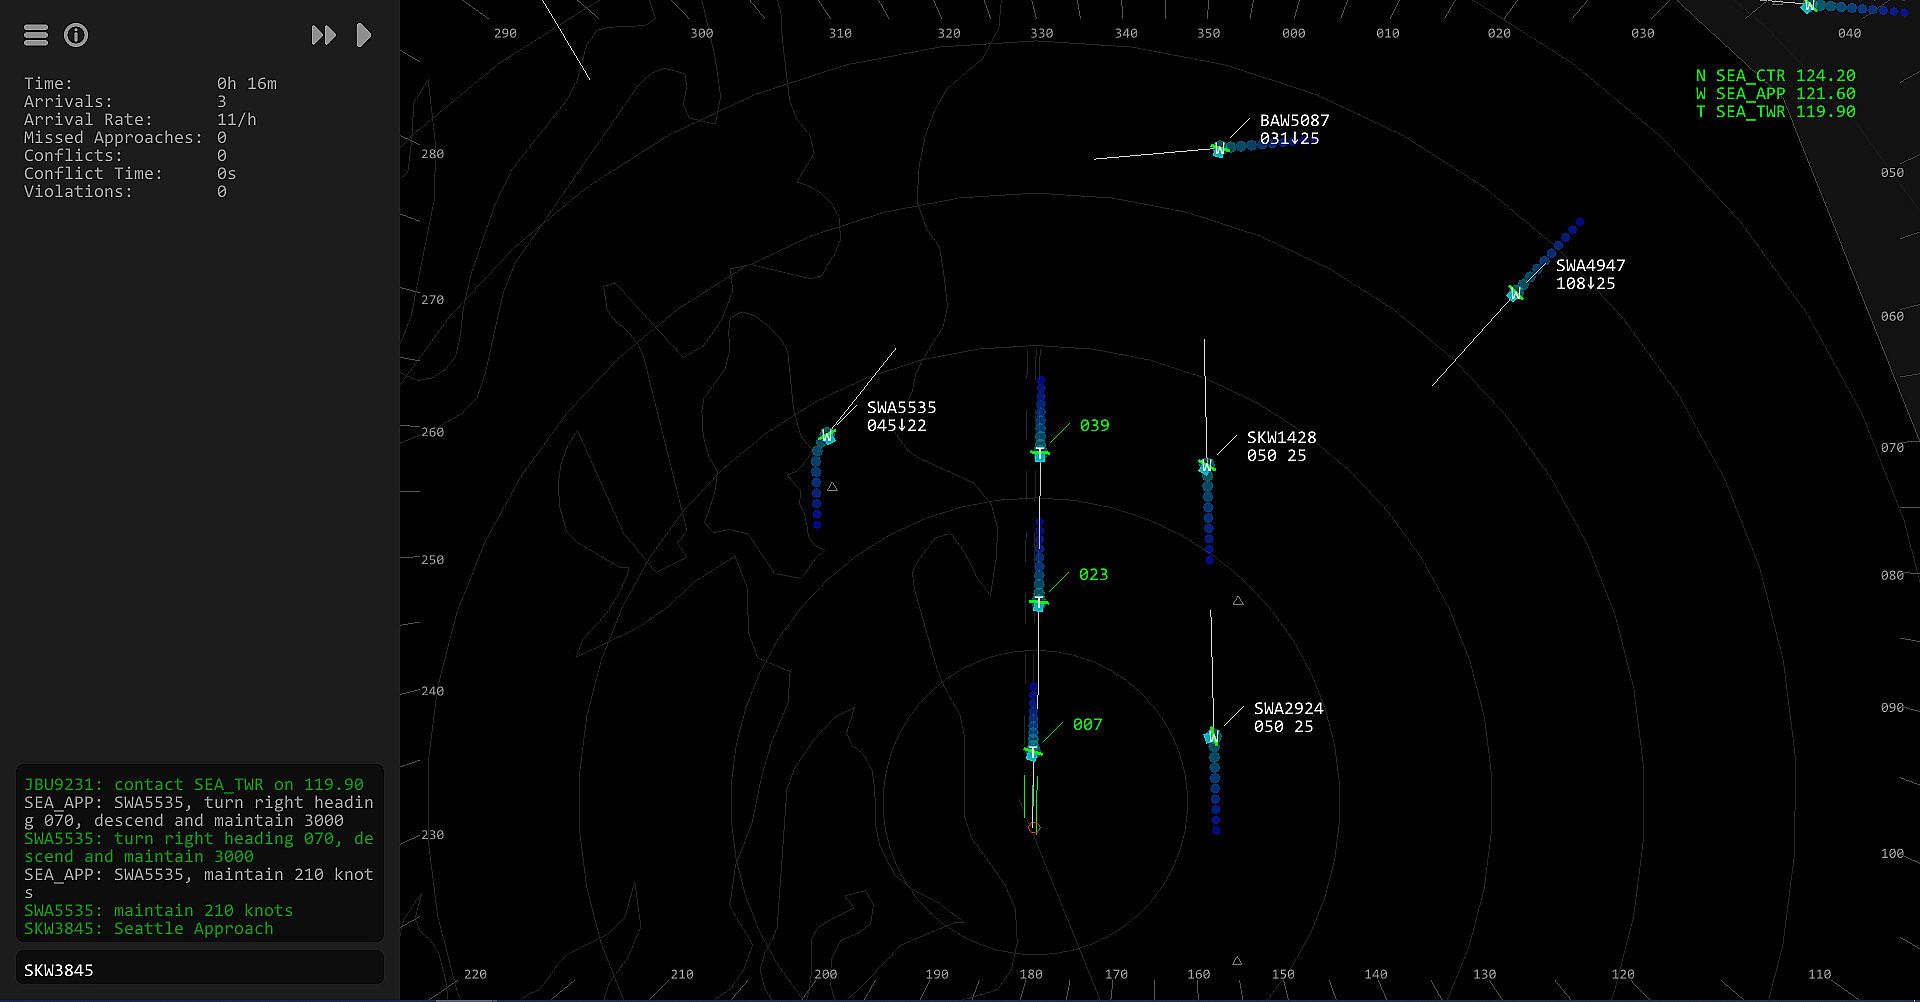Click the fix triangle near the 160 bearing label

pos(1237,961)
